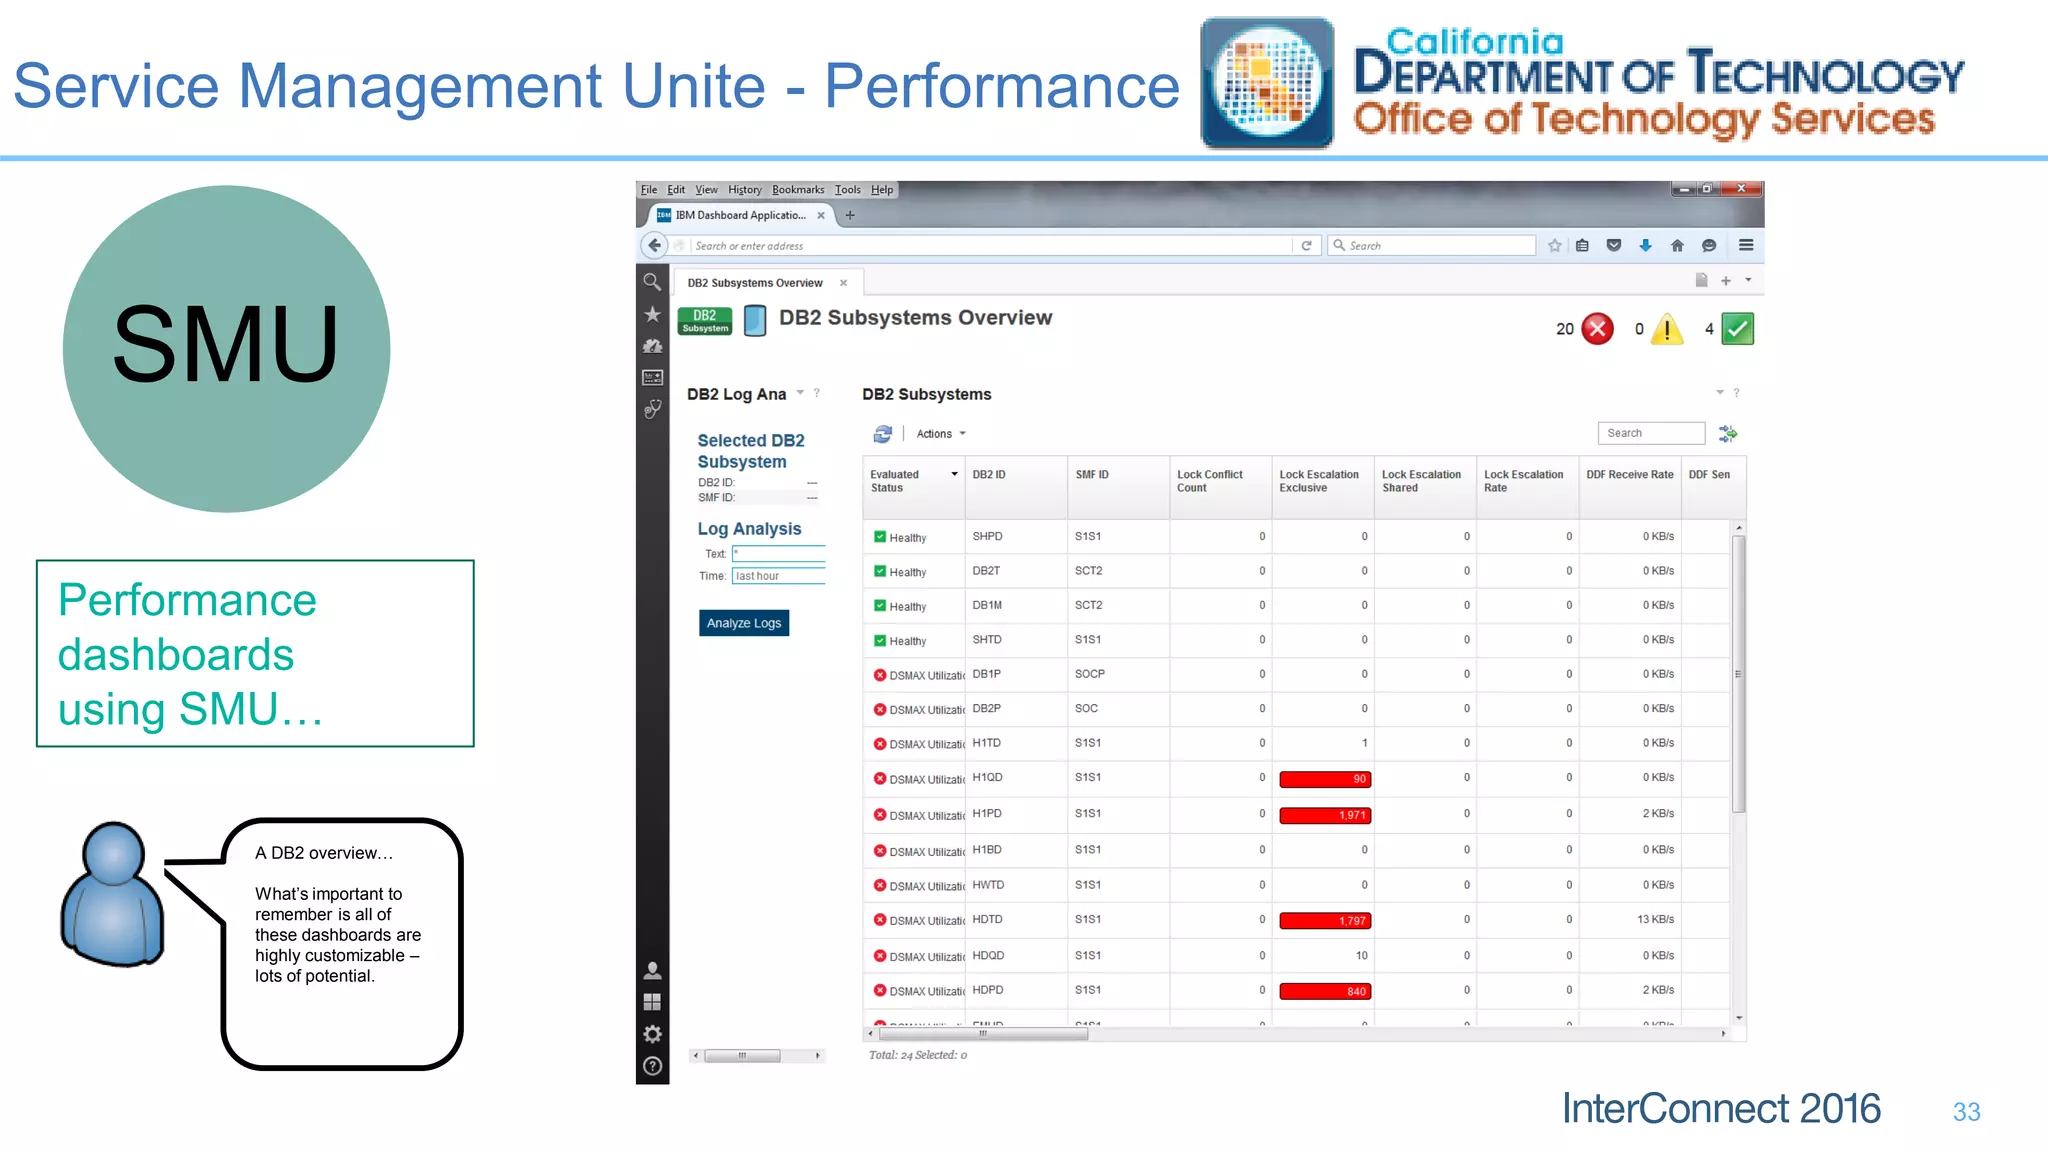Go to the browser home icon

tap(1677, 245)
